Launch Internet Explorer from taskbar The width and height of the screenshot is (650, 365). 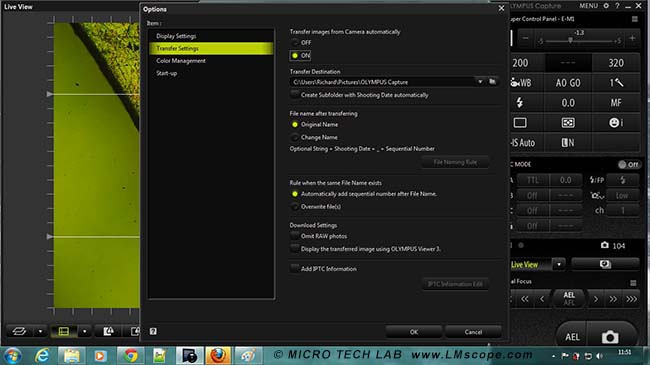42,356
